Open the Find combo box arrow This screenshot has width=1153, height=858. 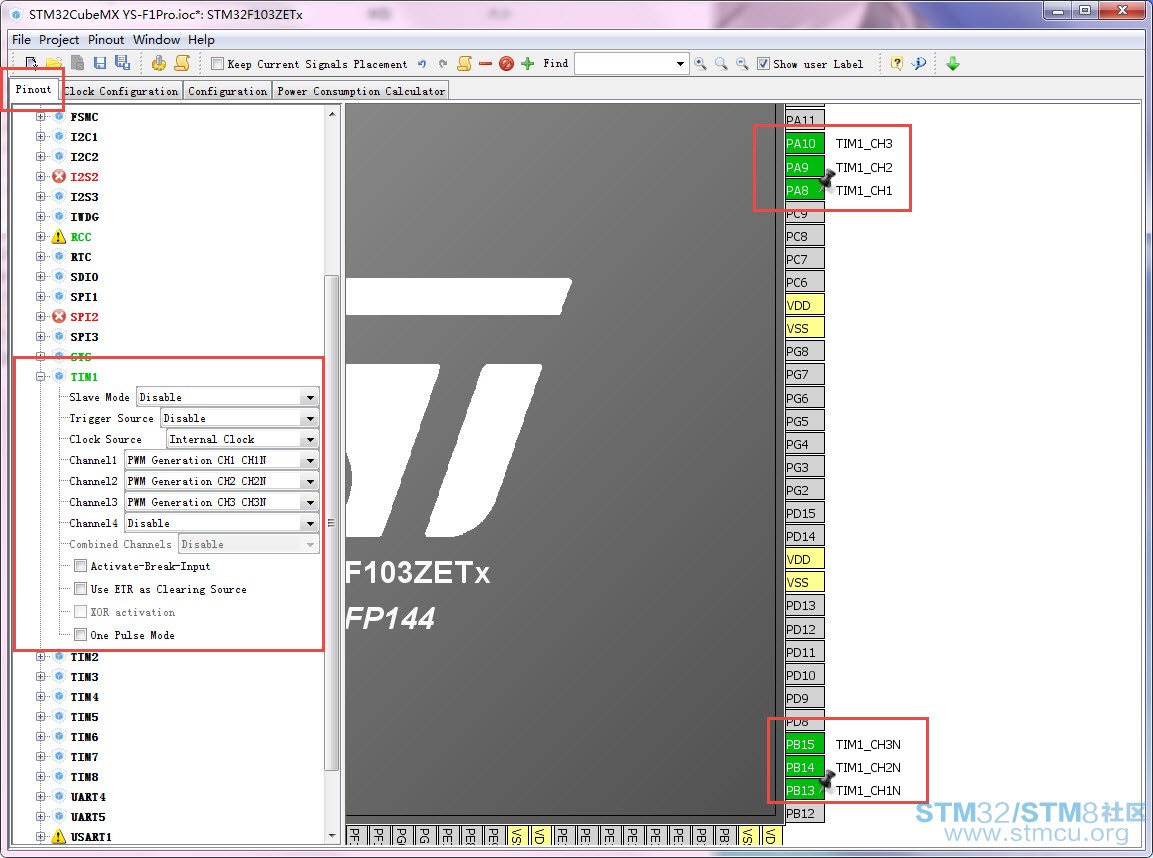[680, 64]
